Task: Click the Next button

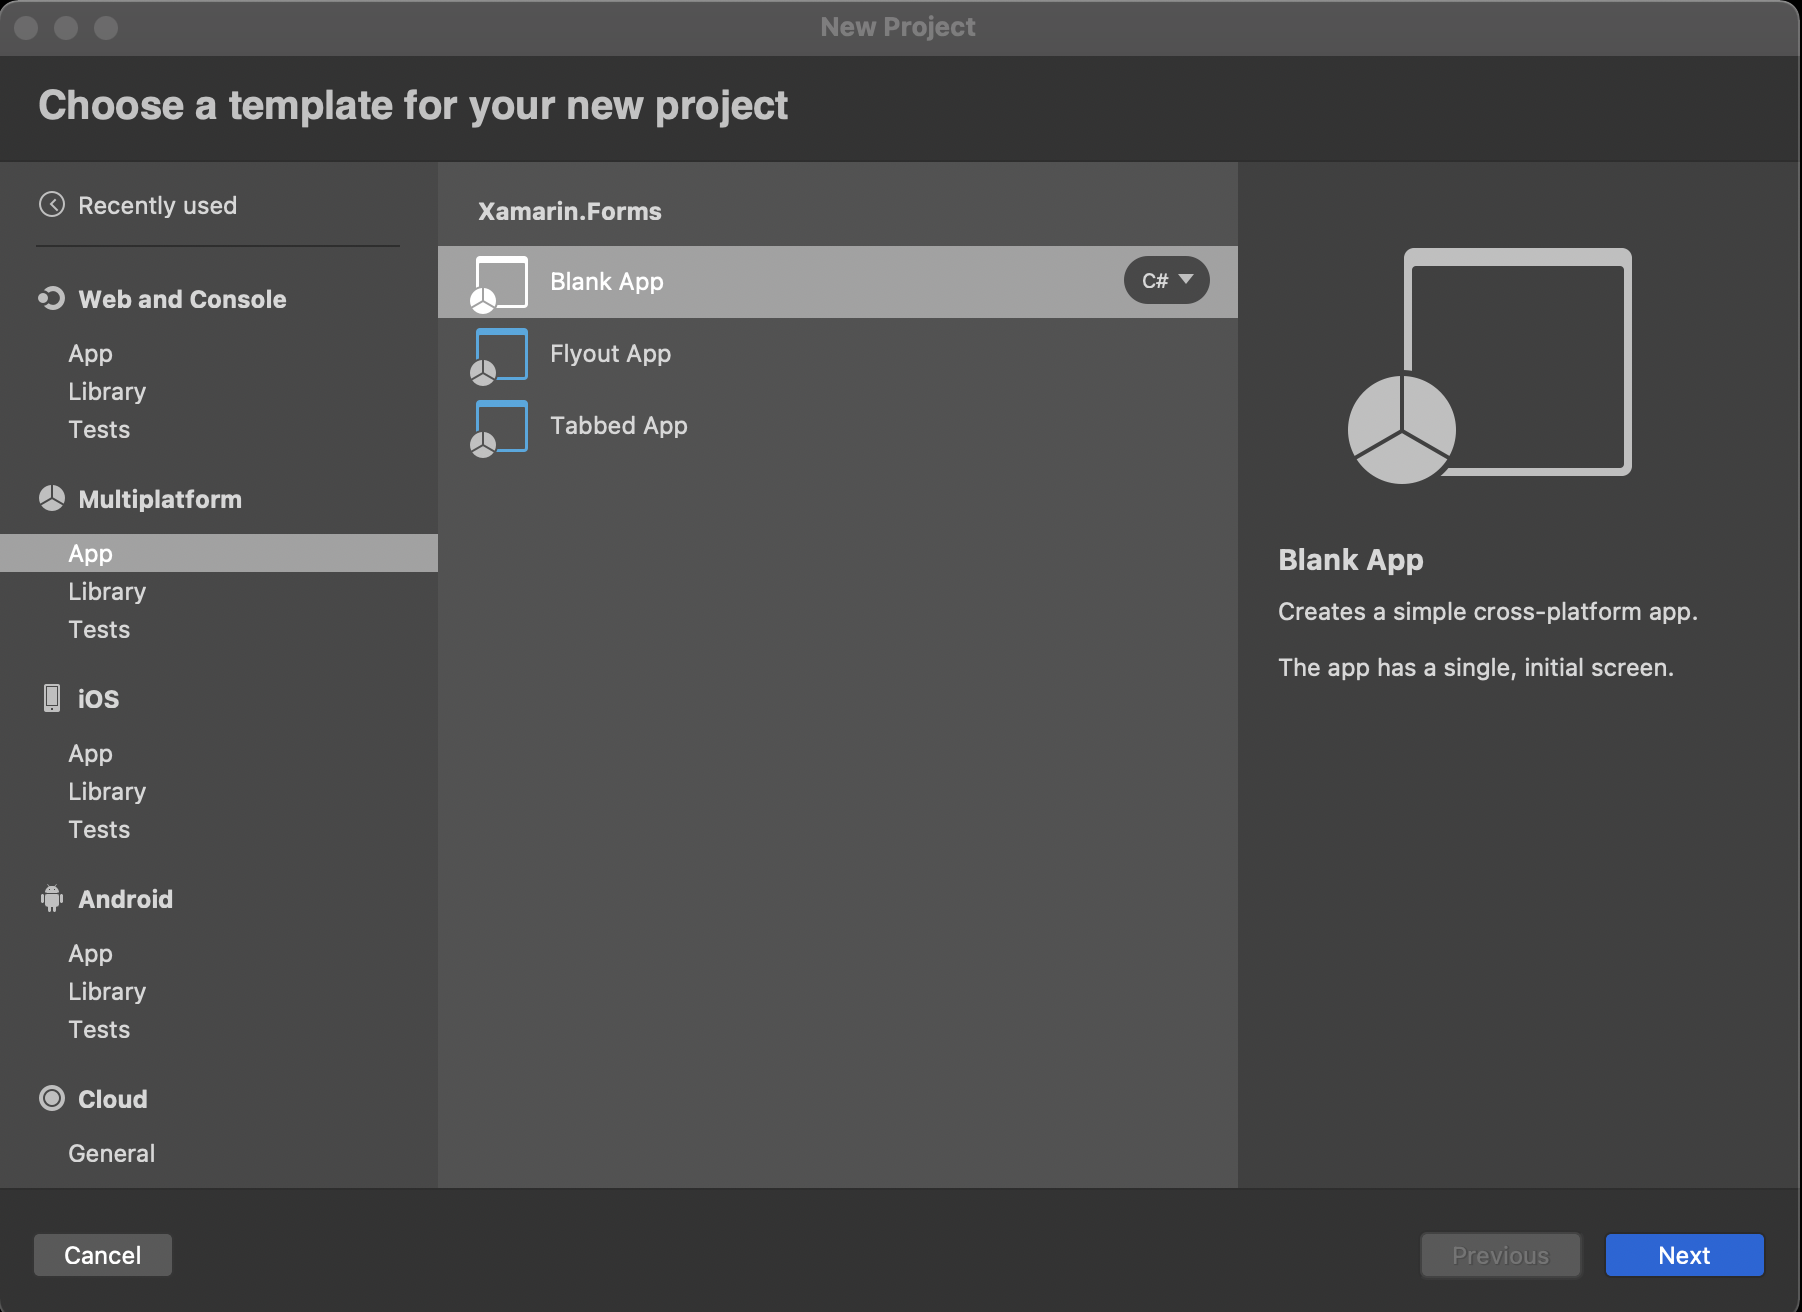Action: (x=1685, y=1255)
